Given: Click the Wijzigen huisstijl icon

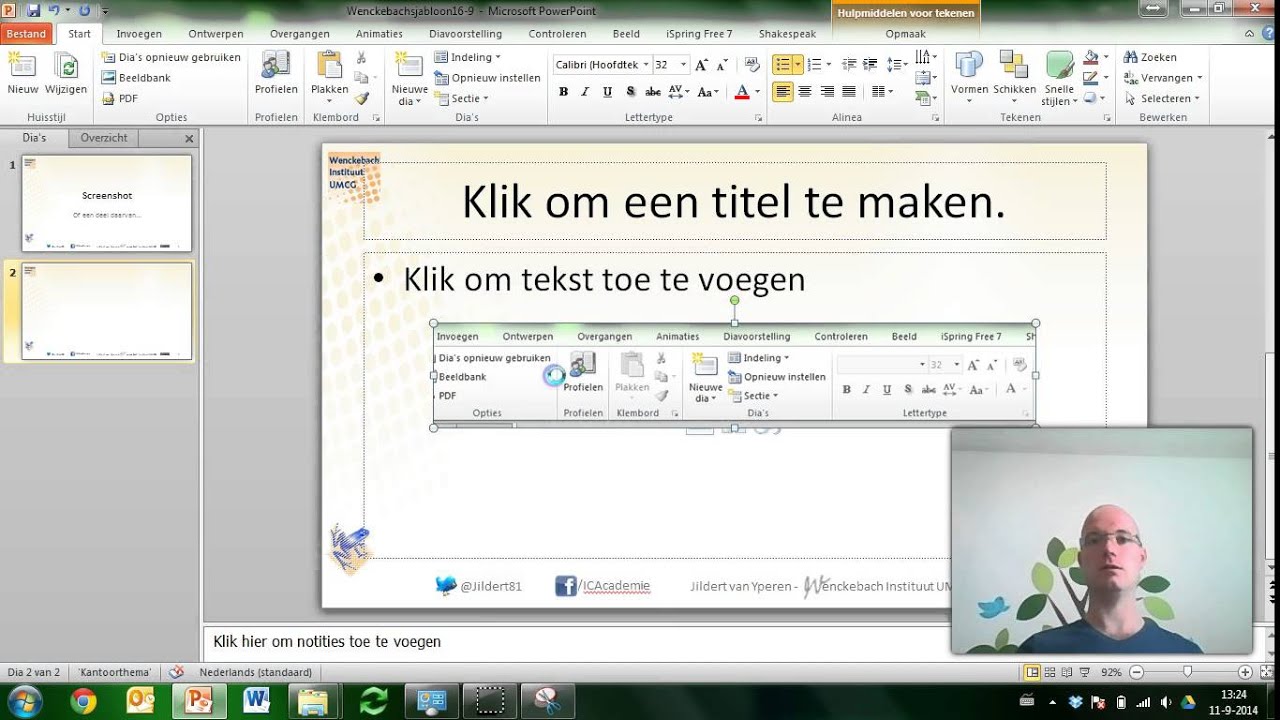Looking at the screenshot, I should pyautogui.click(x=66, y=72).
